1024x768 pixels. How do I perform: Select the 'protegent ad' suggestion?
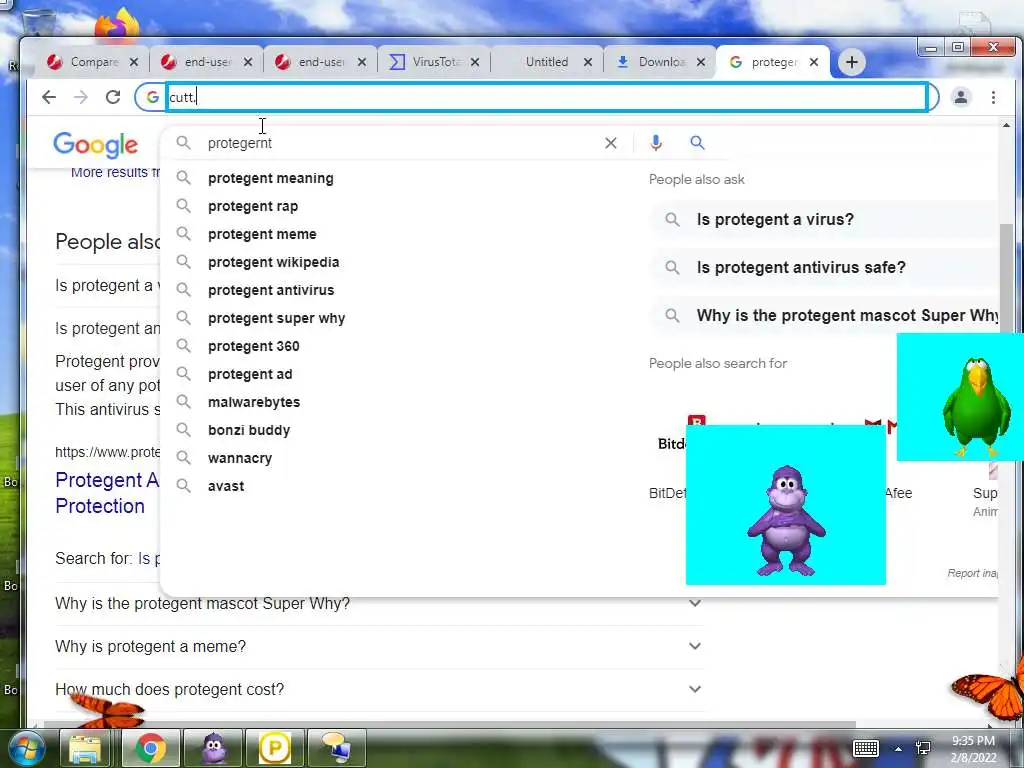pos(250,375)
